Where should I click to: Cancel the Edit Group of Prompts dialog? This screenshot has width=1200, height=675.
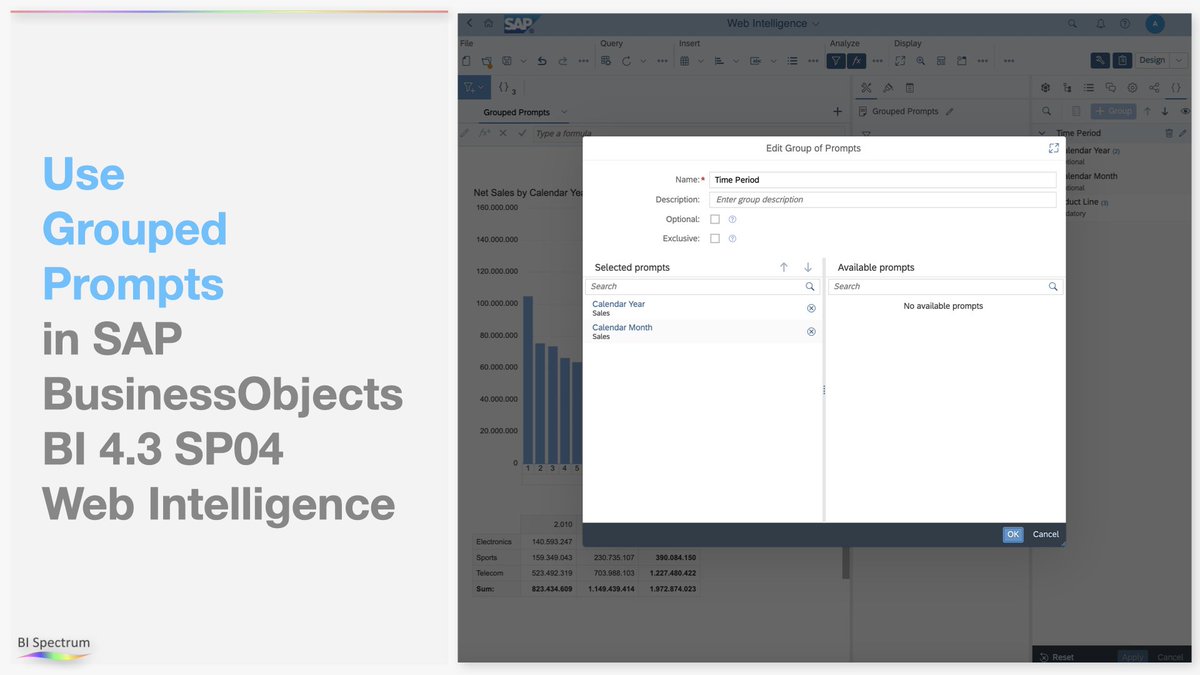(1046, 534)
